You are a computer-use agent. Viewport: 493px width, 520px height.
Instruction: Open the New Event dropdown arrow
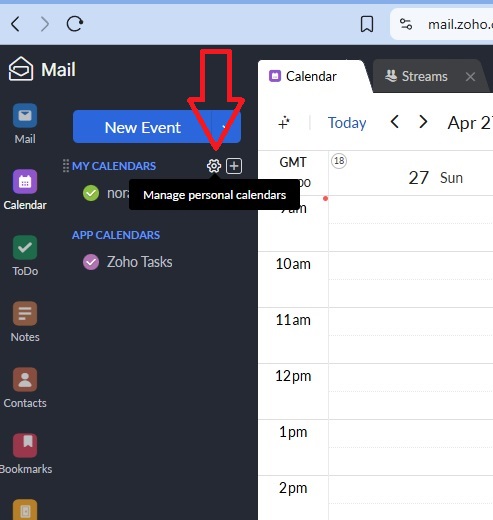(226, 127)
